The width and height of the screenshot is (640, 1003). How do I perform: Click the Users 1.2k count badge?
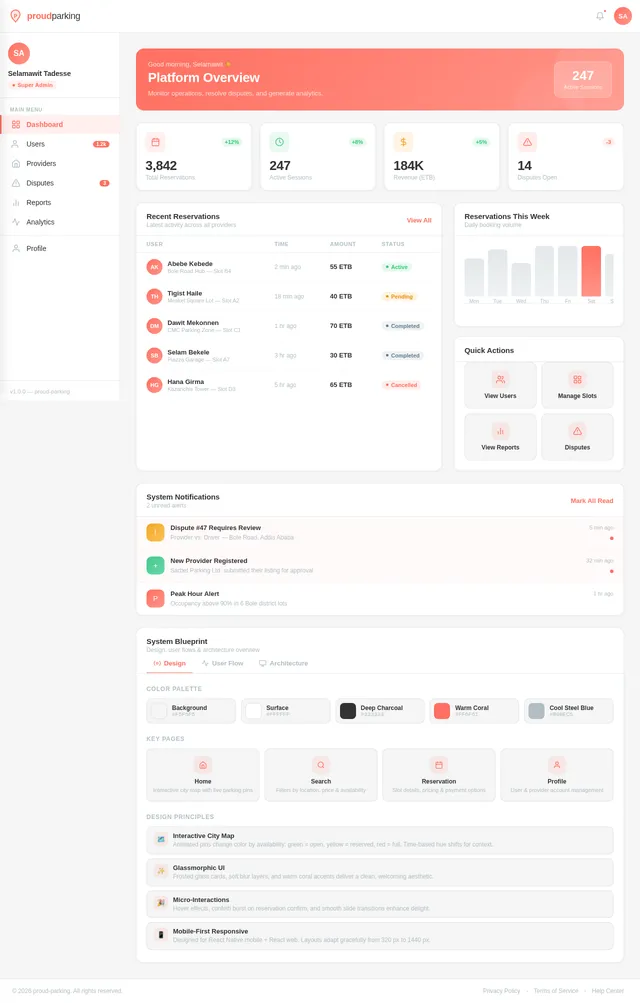[101, 145]
